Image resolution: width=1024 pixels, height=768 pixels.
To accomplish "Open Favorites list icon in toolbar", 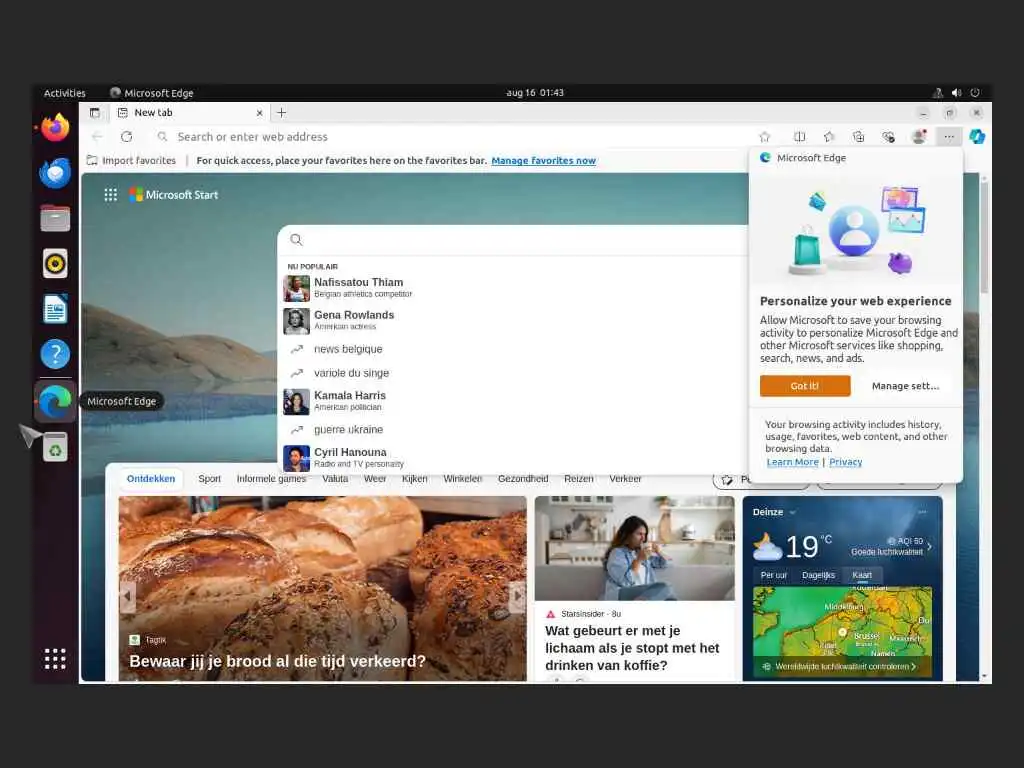I will coord(829,136).
